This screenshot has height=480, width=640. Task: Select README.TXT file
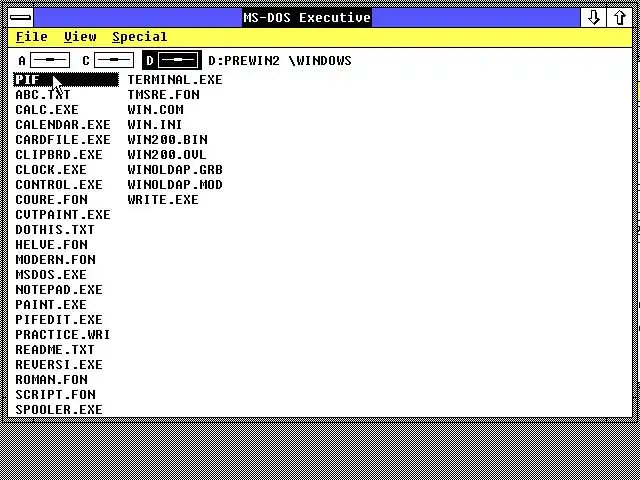(x=55, y=350)
